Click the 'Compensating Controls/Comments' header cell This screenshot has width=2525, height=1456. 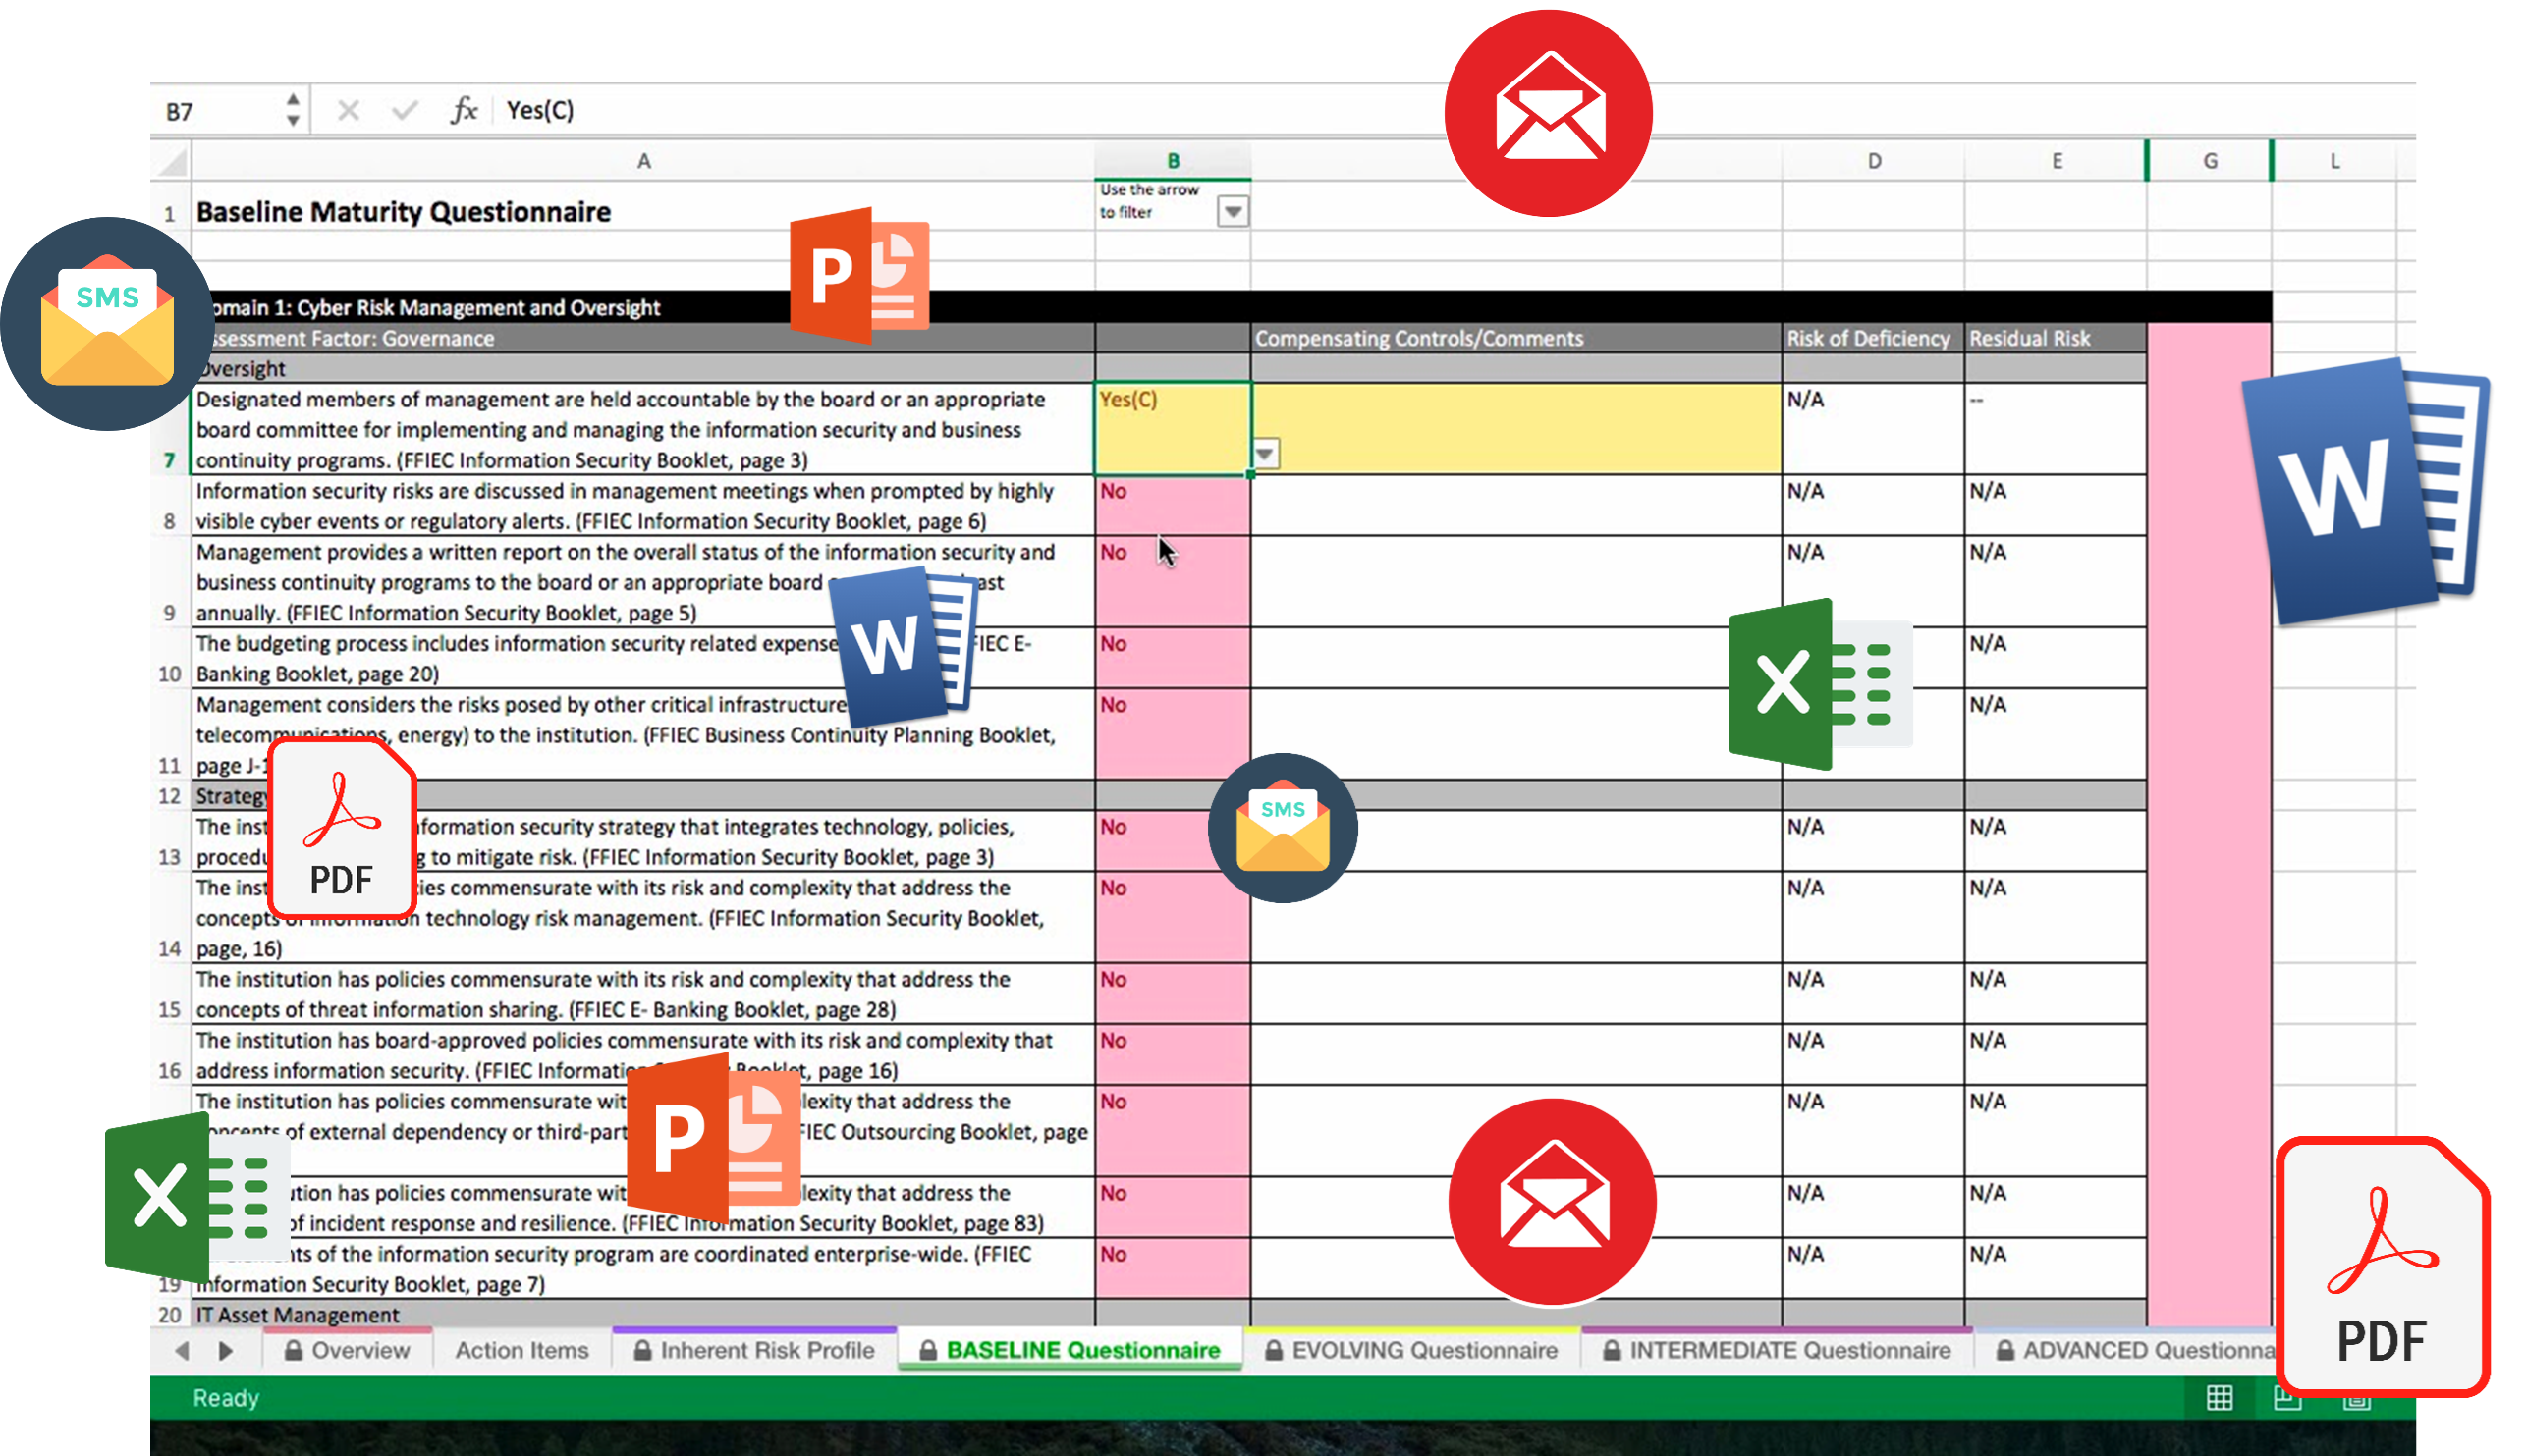pos(1515,338)
